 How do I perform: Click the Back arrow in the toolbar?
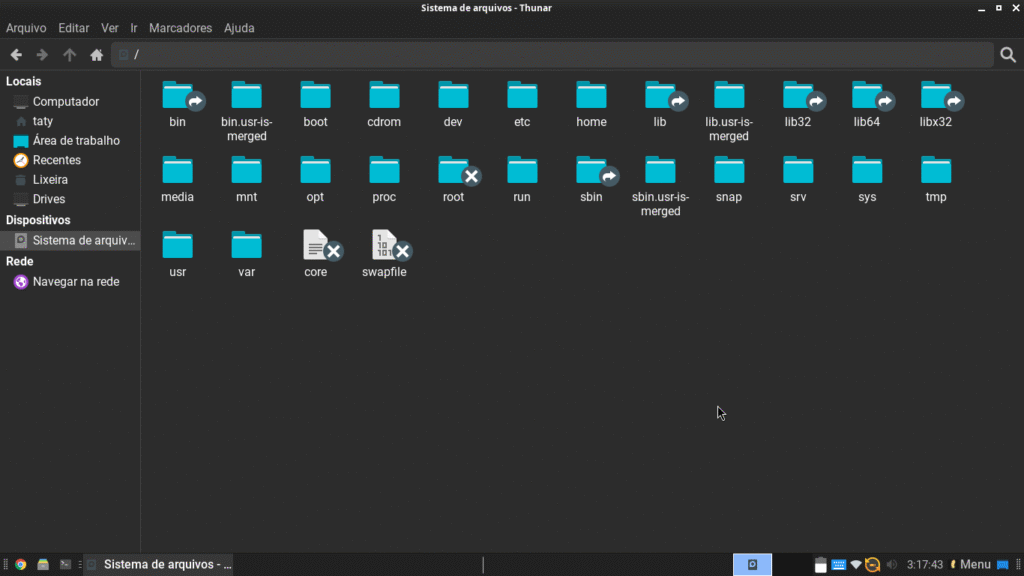click(16, 55)
